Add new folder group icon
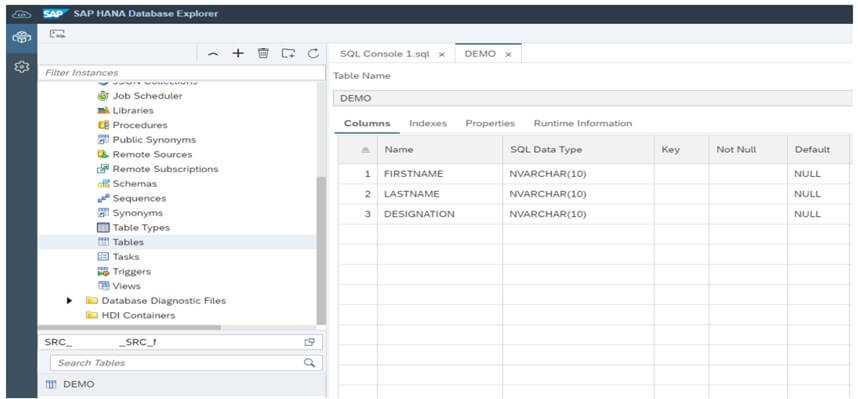The height and width of the screenshot is (399, 858). [288, 53]
